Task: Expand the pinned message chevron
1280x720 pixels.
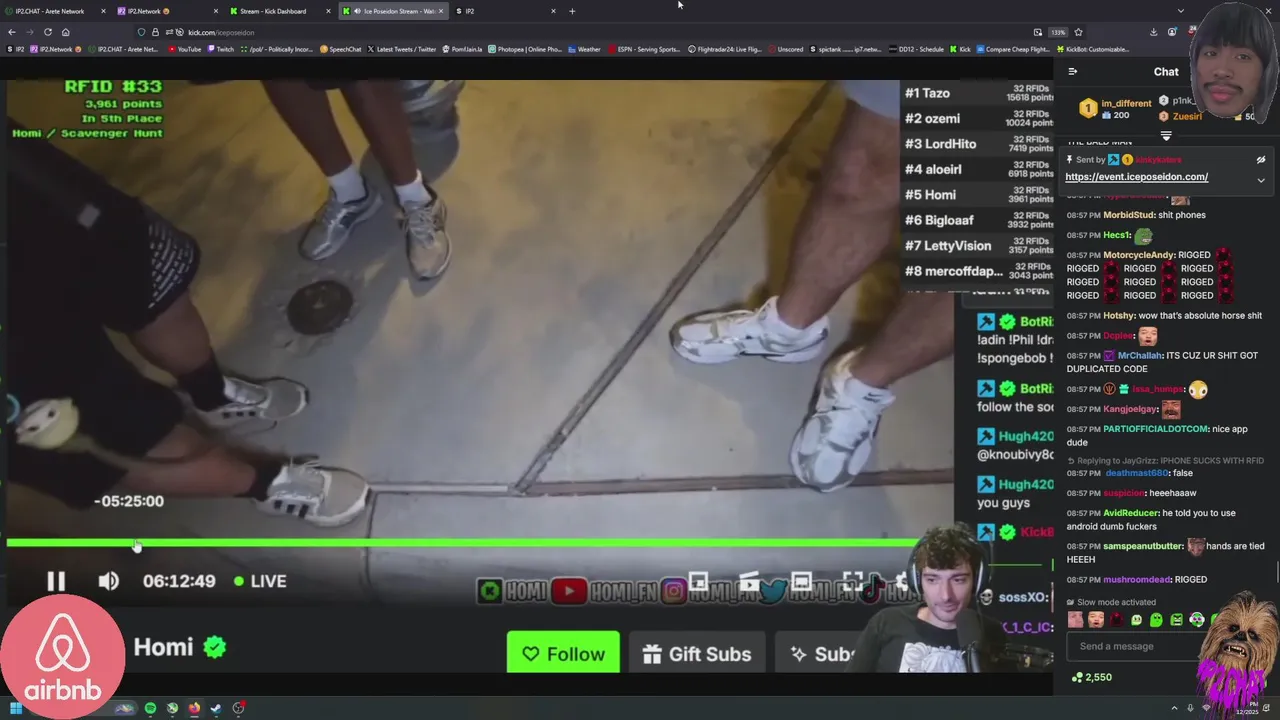Action: coord(1261,181)
